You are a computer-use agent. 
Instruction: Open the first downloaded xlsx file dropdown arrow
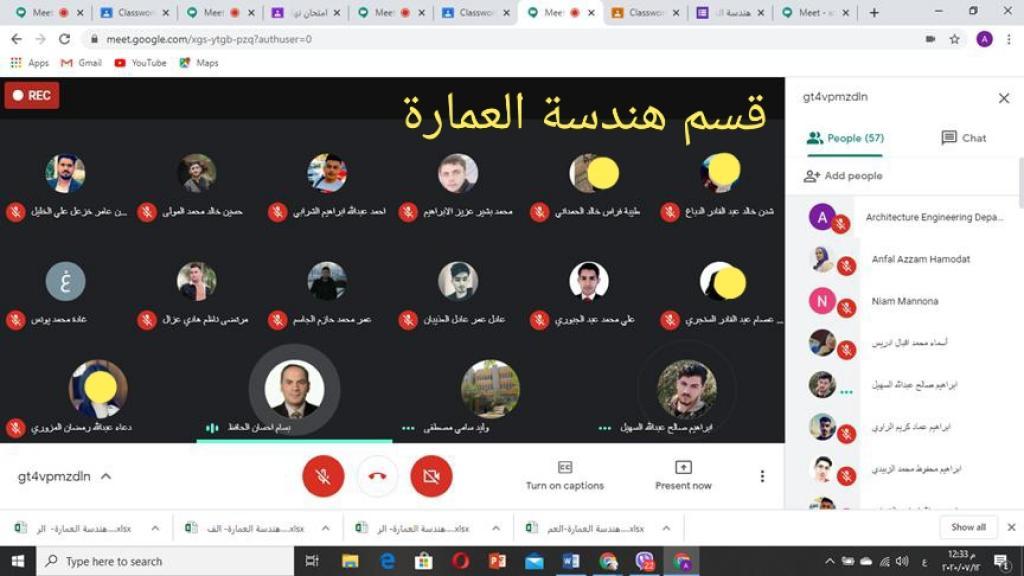point(155,528)
